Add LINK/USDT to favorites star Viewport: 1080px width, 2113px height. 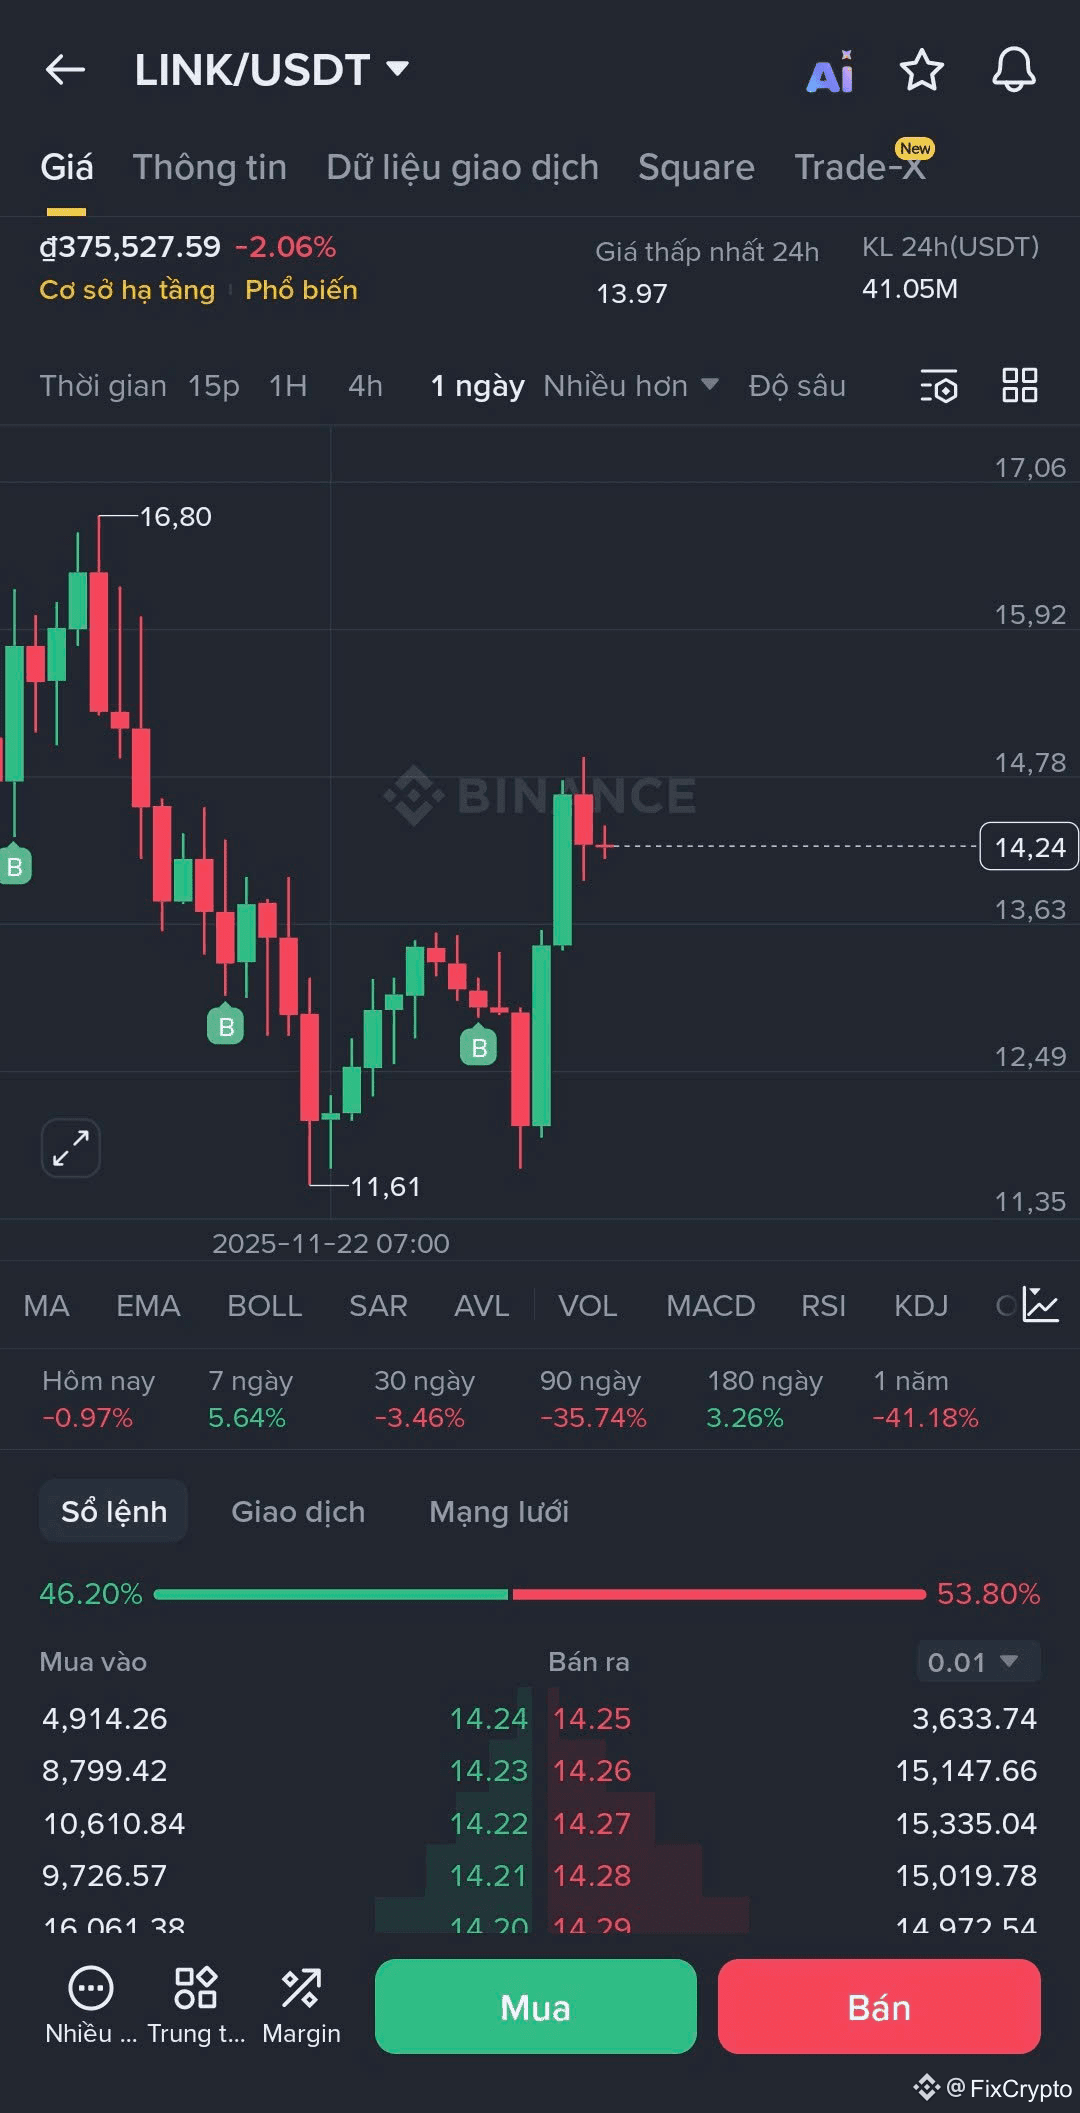click(921, 70)
